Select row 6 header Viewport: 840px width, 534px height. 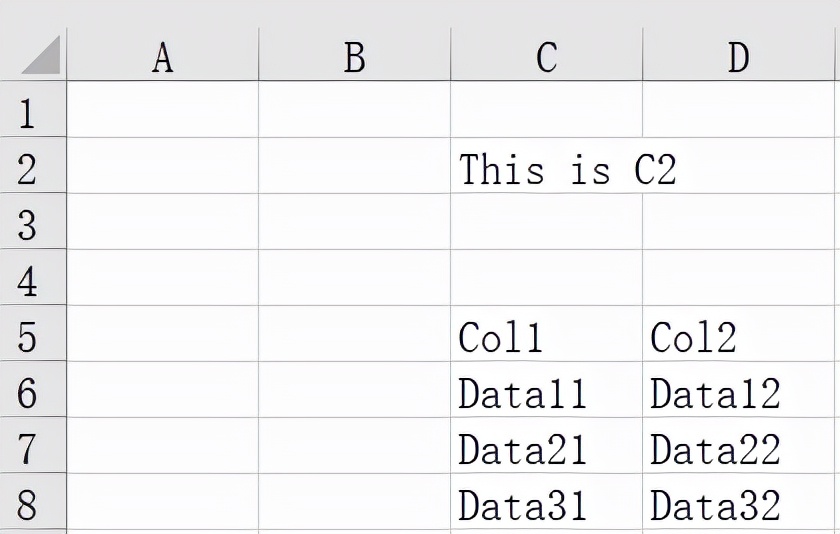tap(33, 389)
